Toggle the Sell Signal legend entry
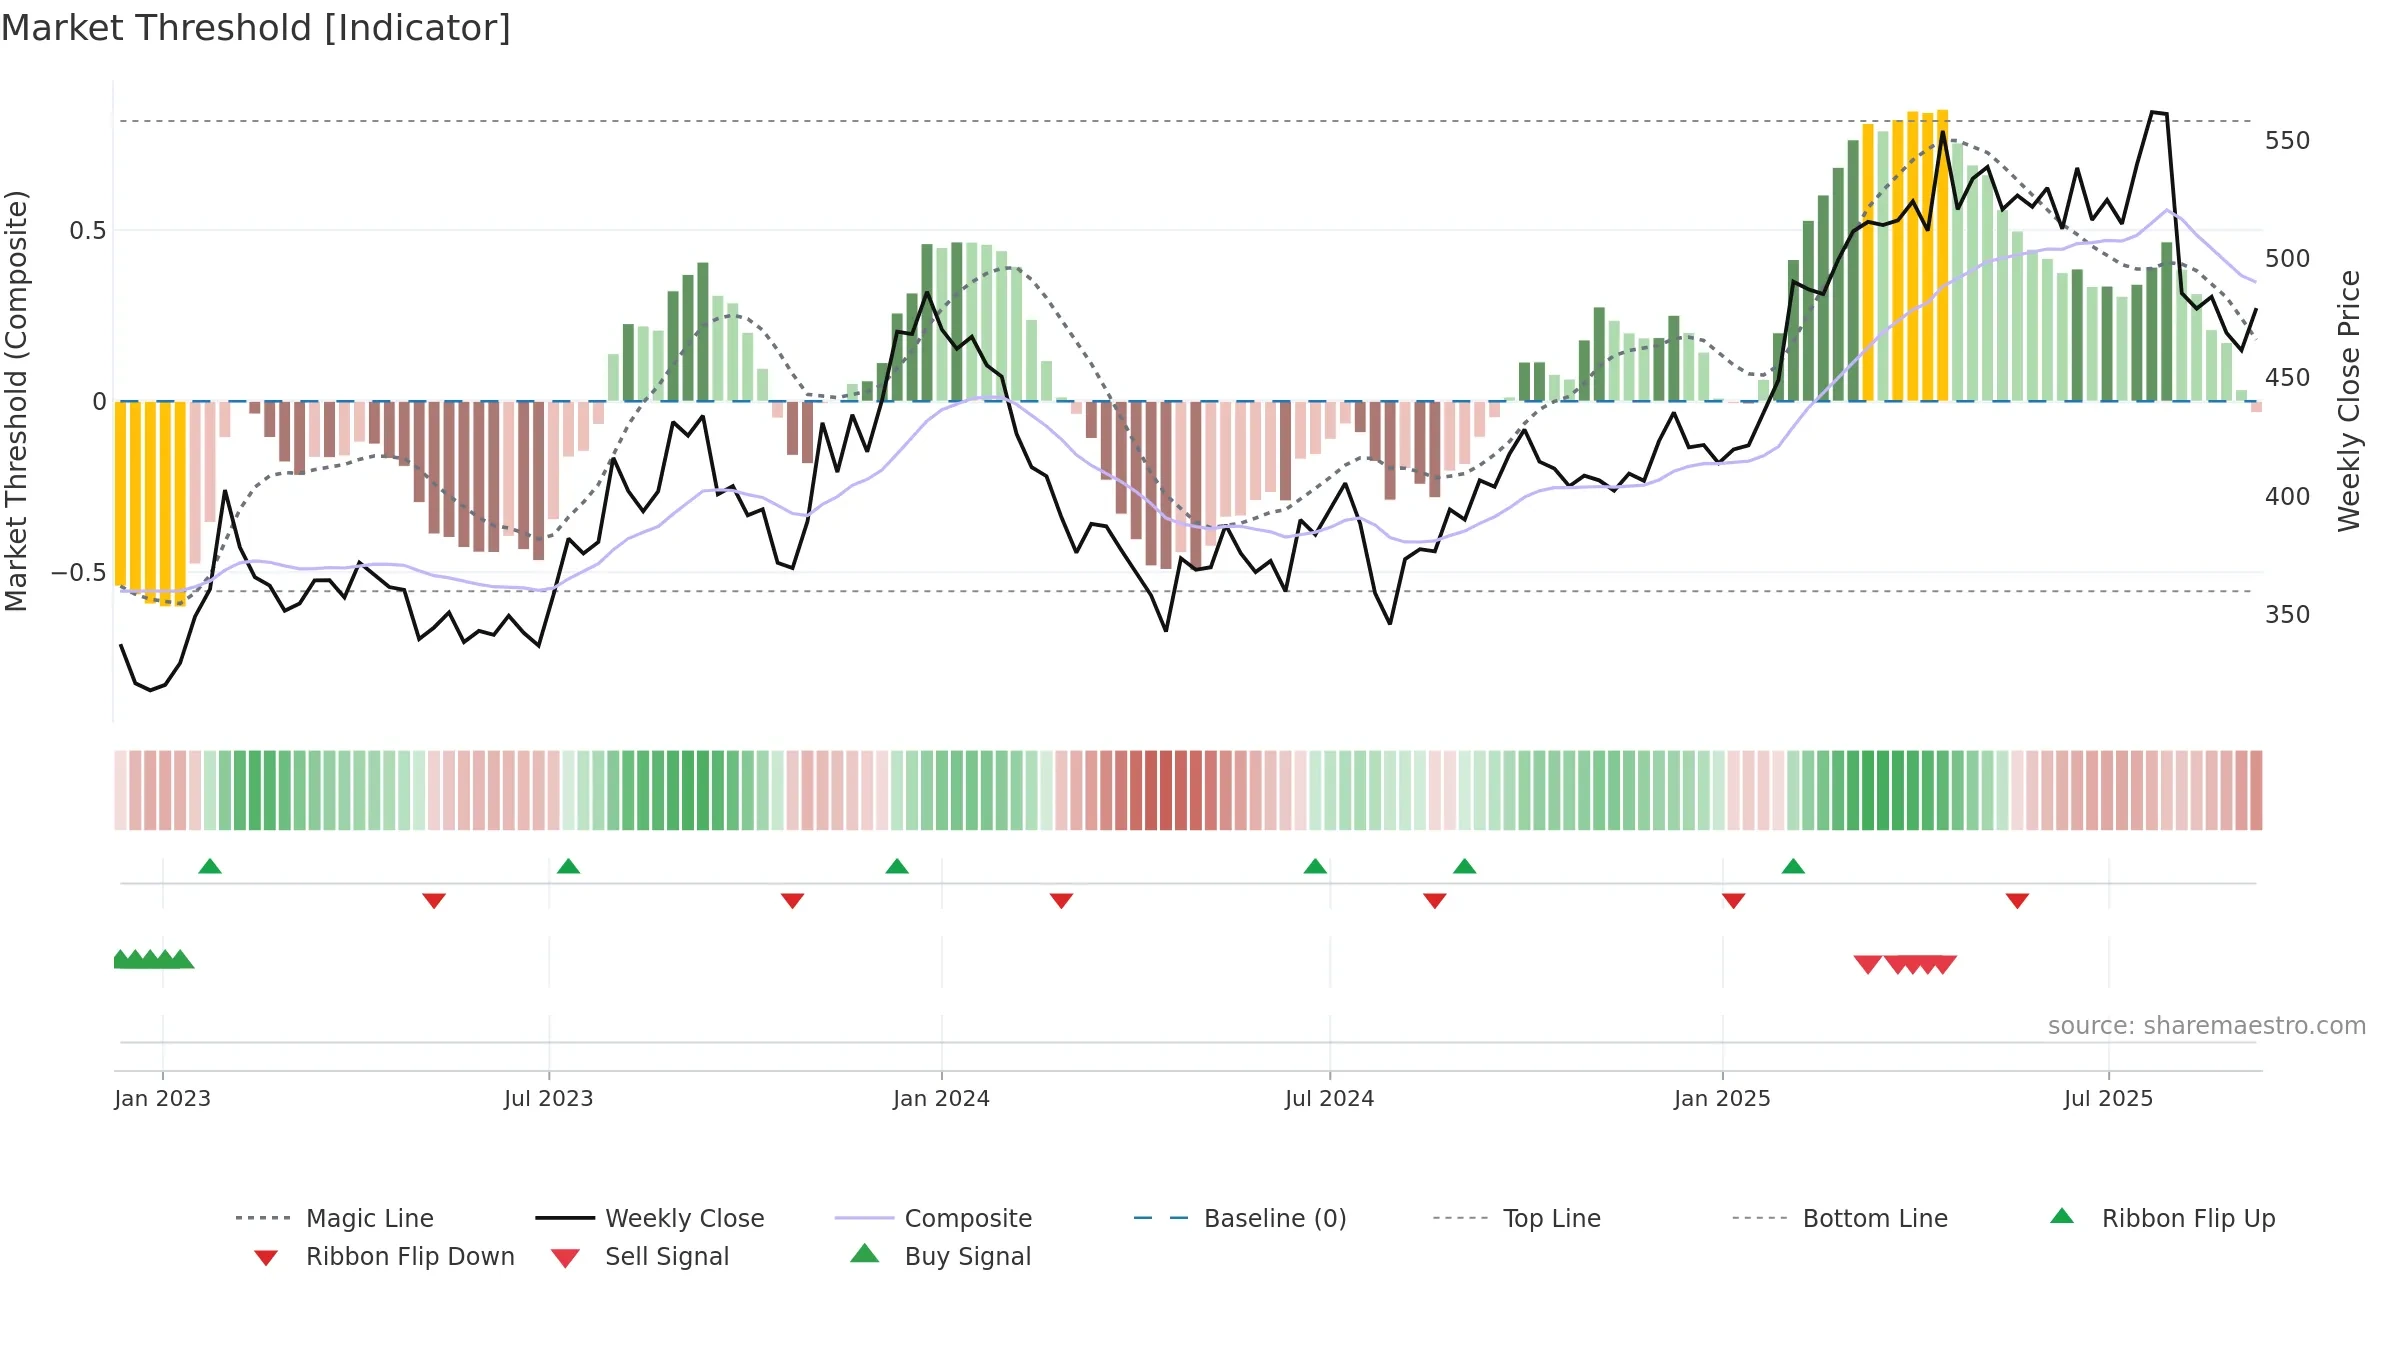2400x1350 pixels. [x=640, y=1257]
